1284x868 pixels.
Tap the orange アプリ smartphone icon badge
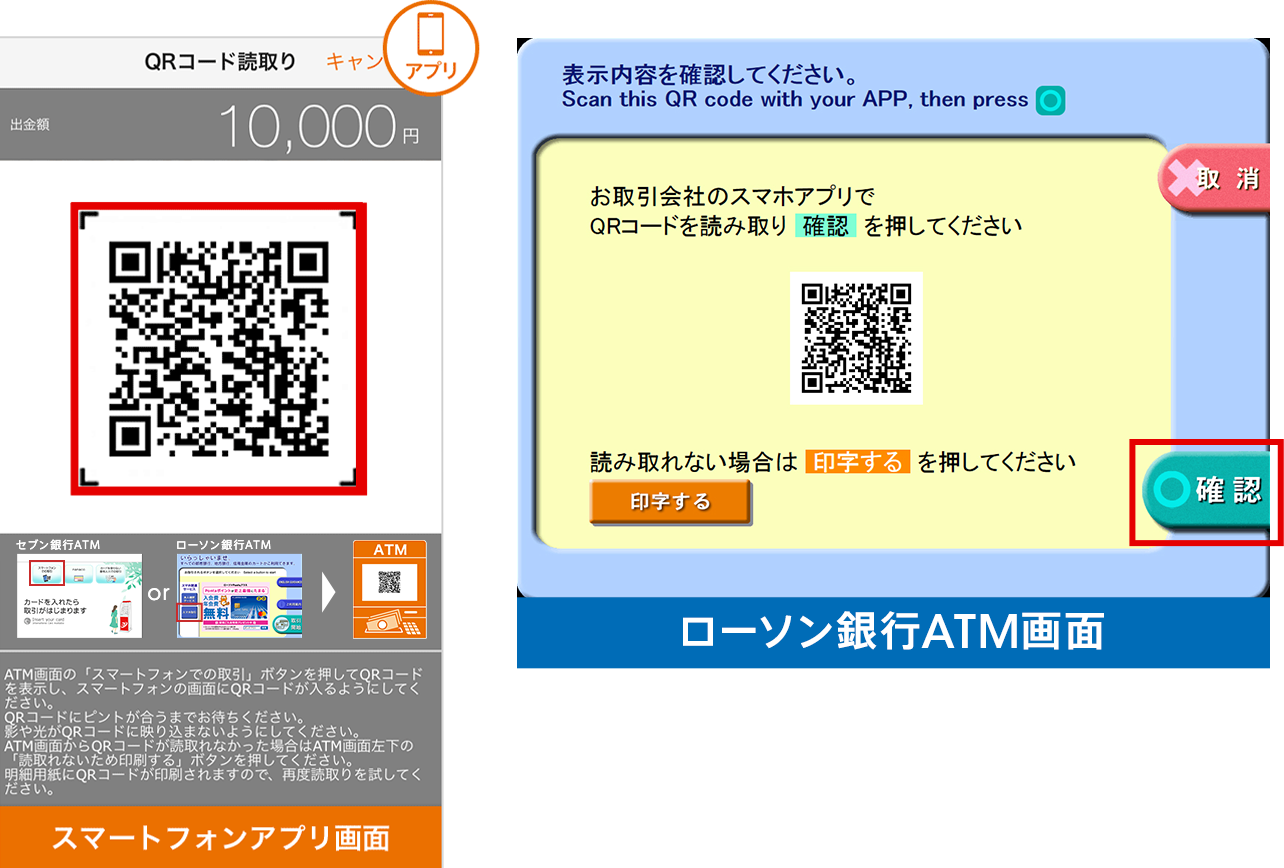pos(431,48)
